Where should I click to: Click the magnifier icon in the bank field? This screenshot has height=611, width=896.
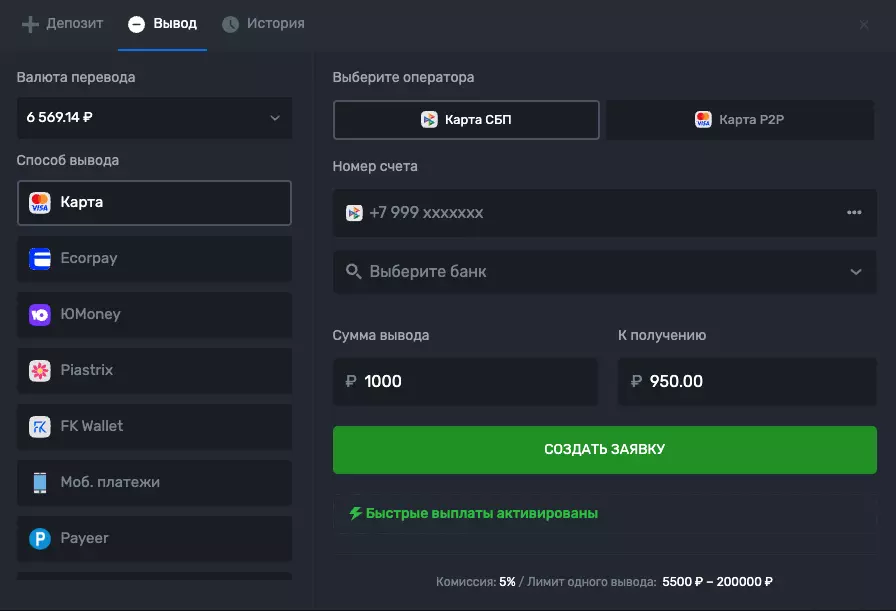352,271
